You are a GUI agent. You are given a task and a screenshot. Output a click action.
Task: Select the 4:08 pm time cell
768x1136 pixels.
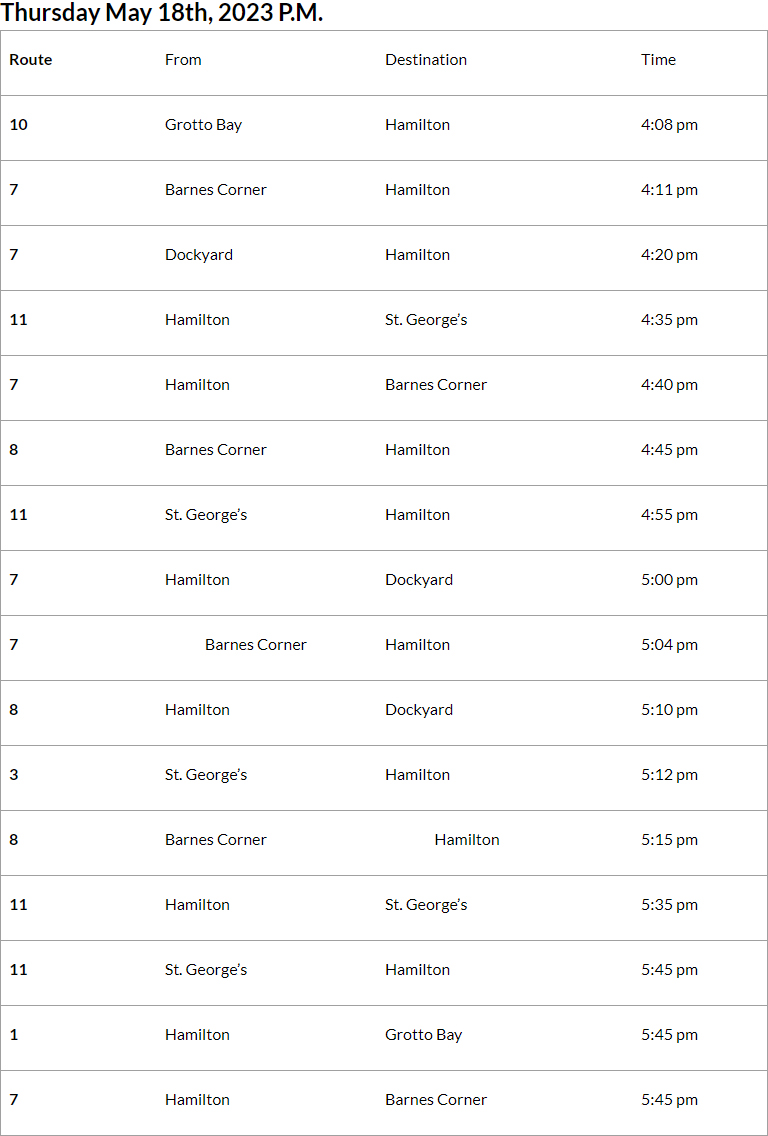pyautogui.click(x=669, y=125)
